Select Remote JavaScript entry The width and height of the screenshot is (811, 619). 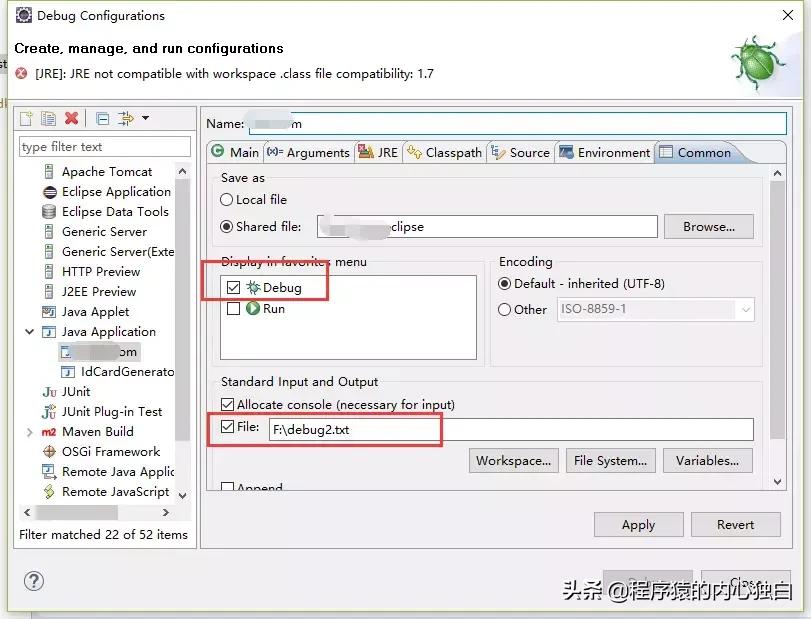(115, 492)
